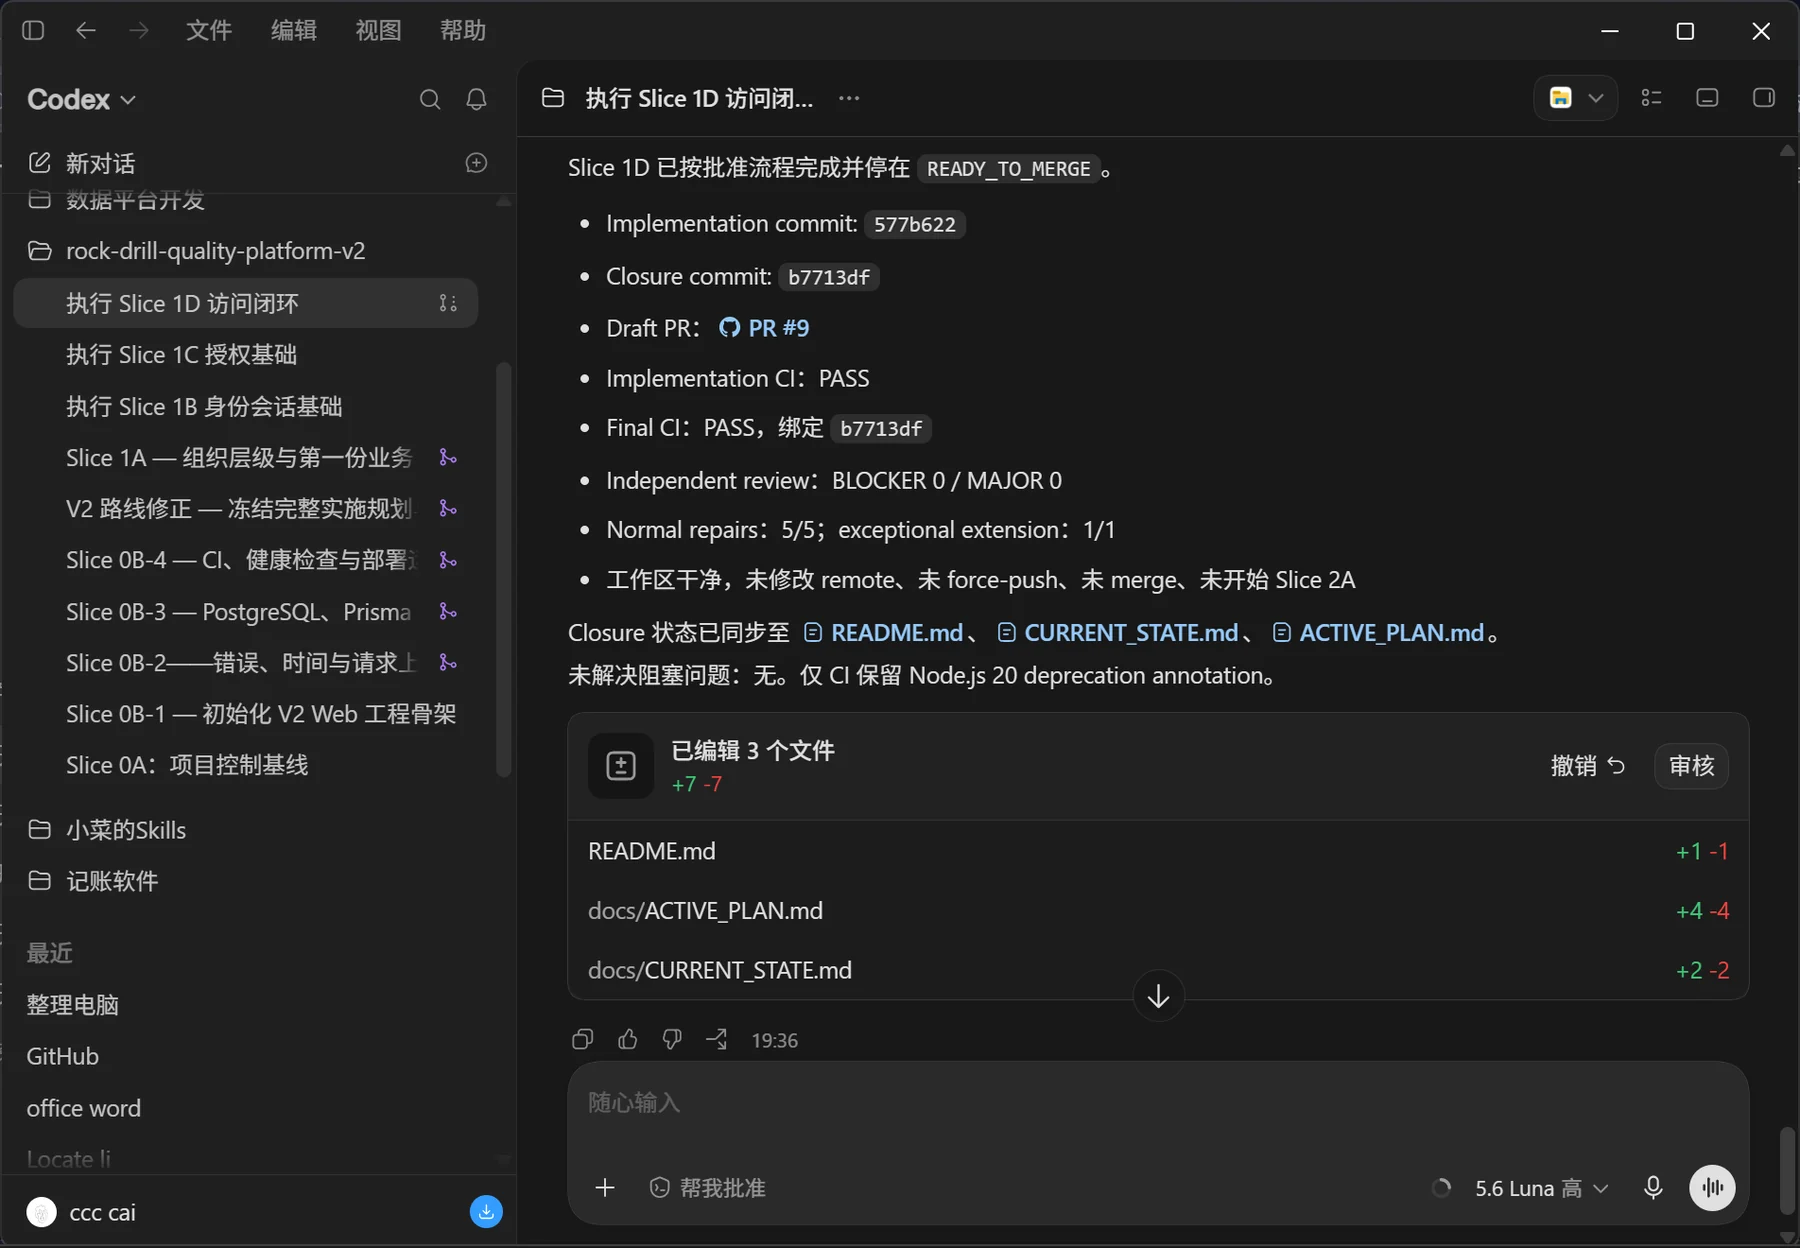
Task: Open the 视图 menu
Action: [x=378, y=30]
